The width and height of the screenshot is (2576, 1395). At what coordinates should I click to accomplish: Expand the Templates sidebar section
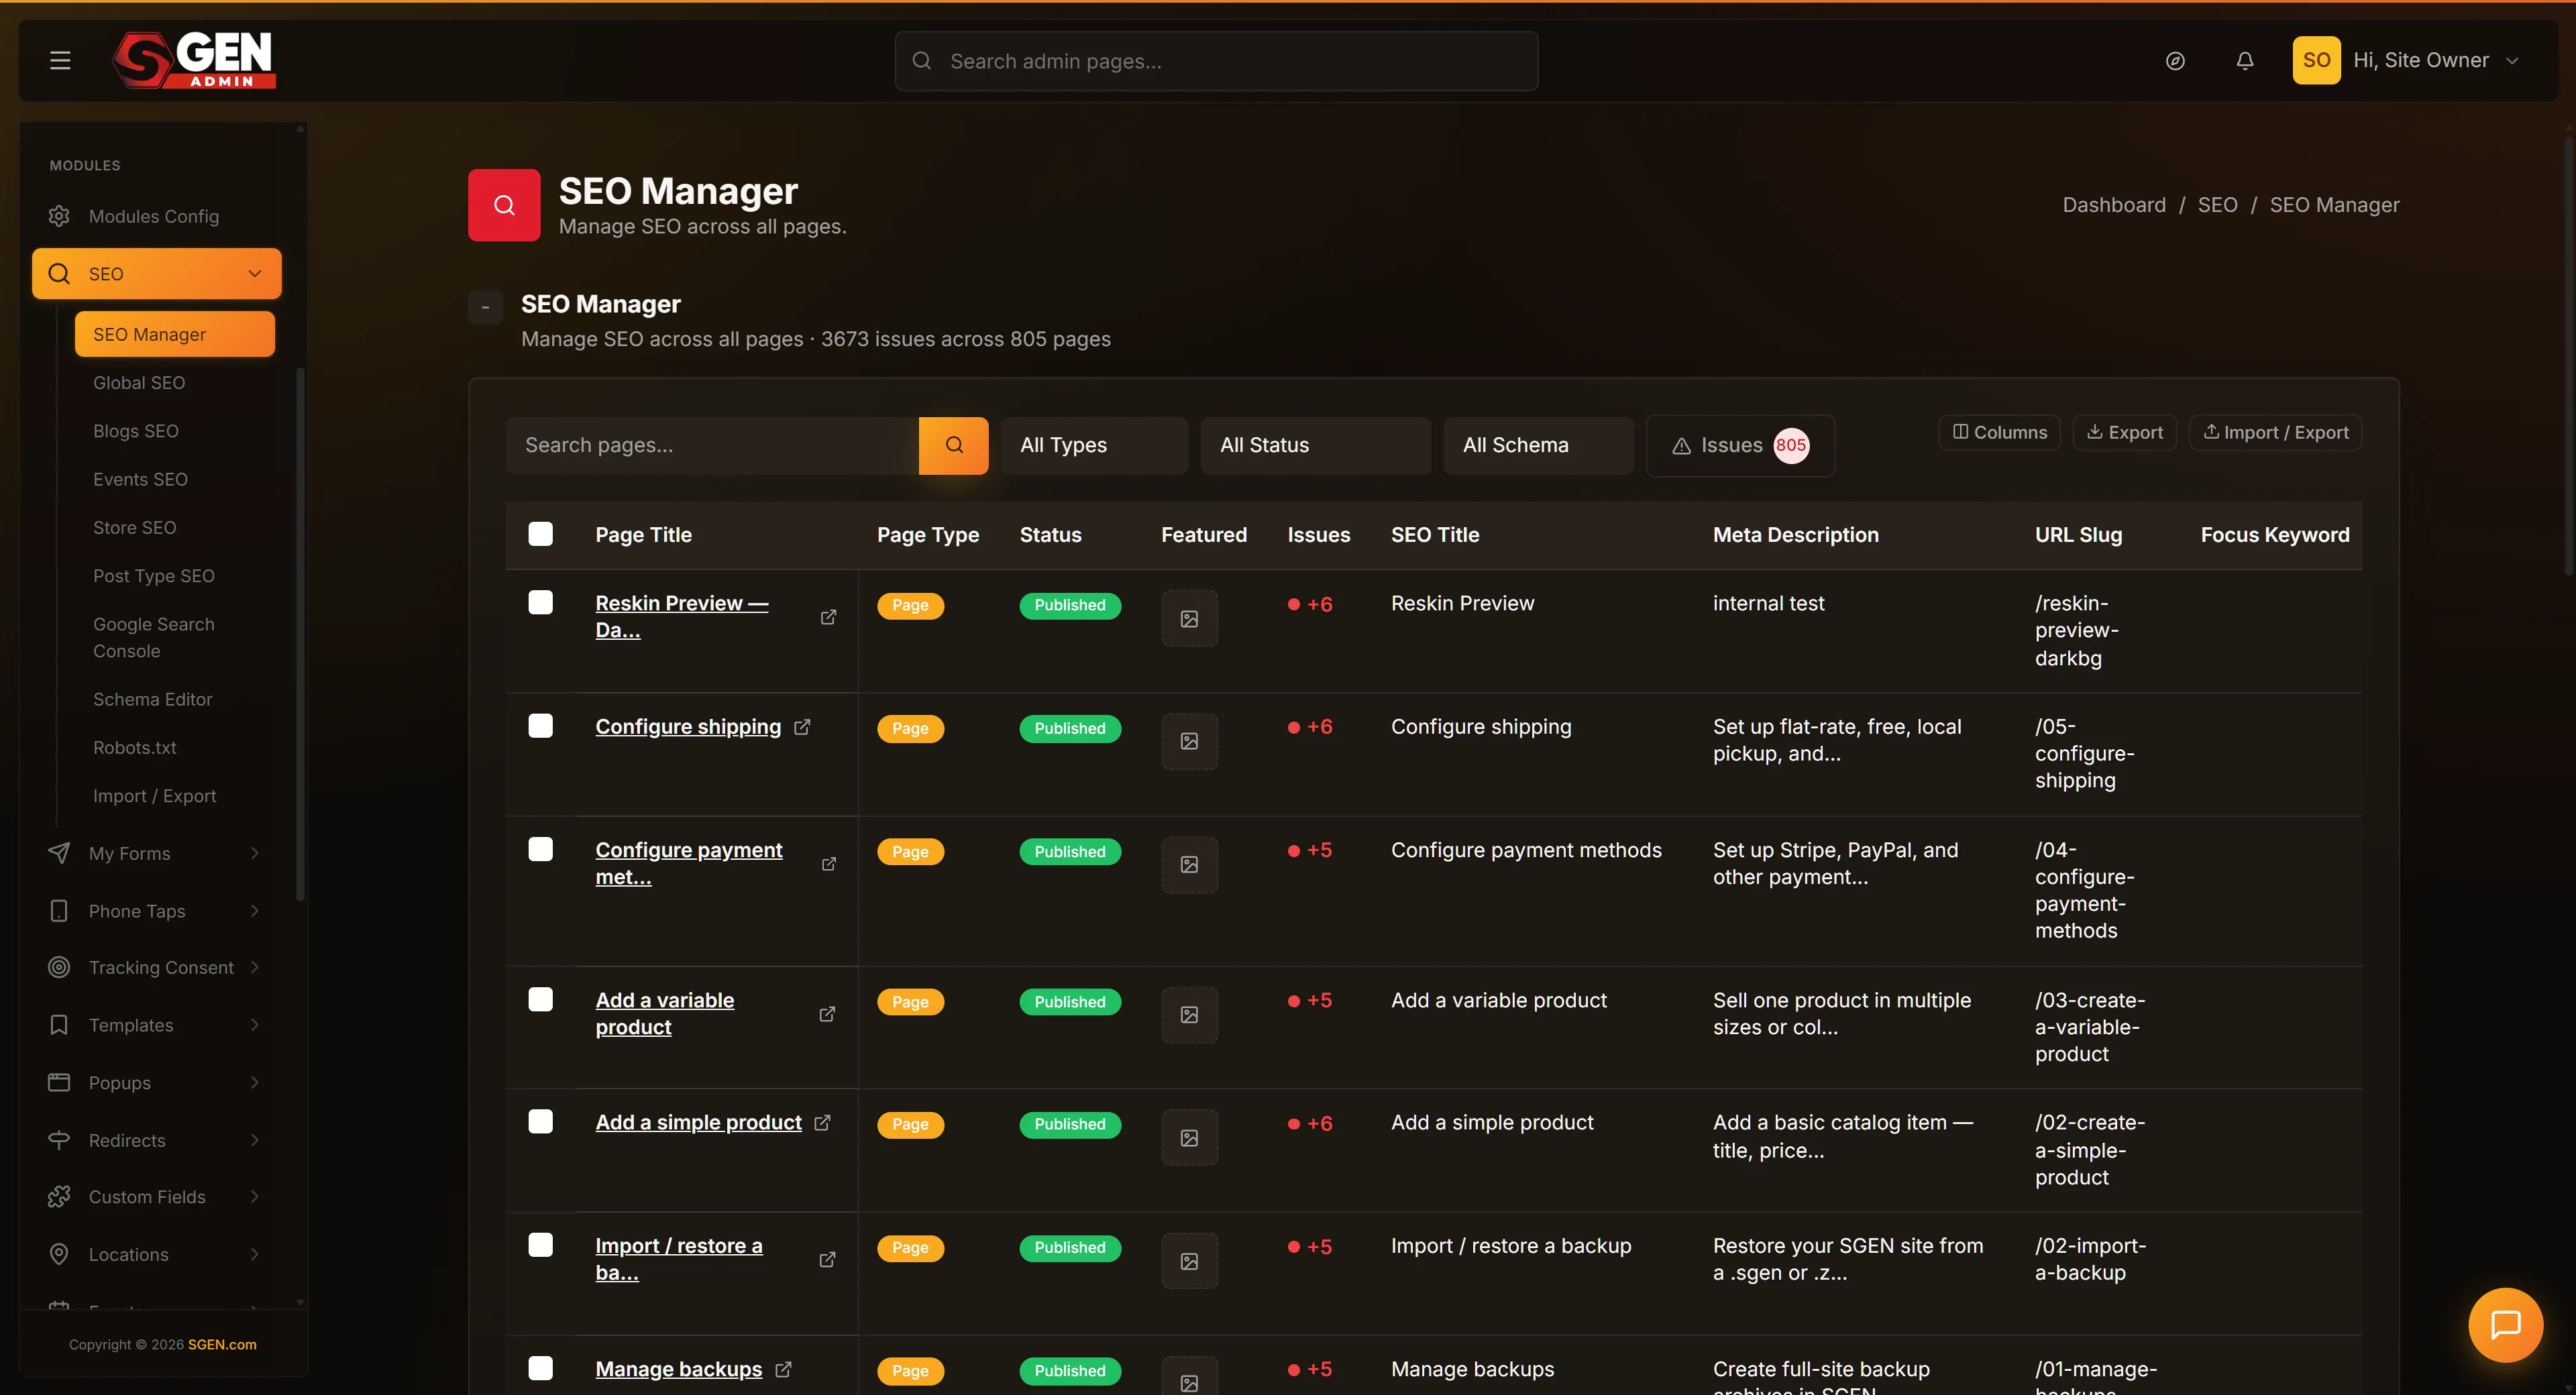156,1025
